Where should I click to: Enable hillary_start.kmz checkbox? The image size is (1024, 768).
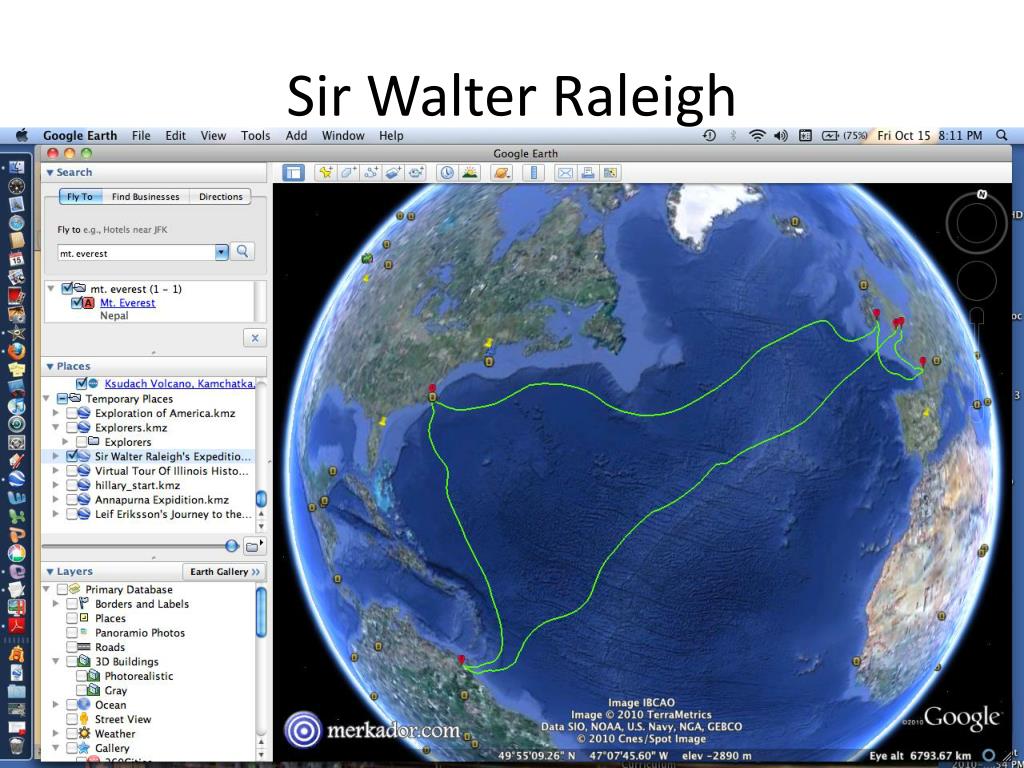pyautogui.click(x=72, y=485)
